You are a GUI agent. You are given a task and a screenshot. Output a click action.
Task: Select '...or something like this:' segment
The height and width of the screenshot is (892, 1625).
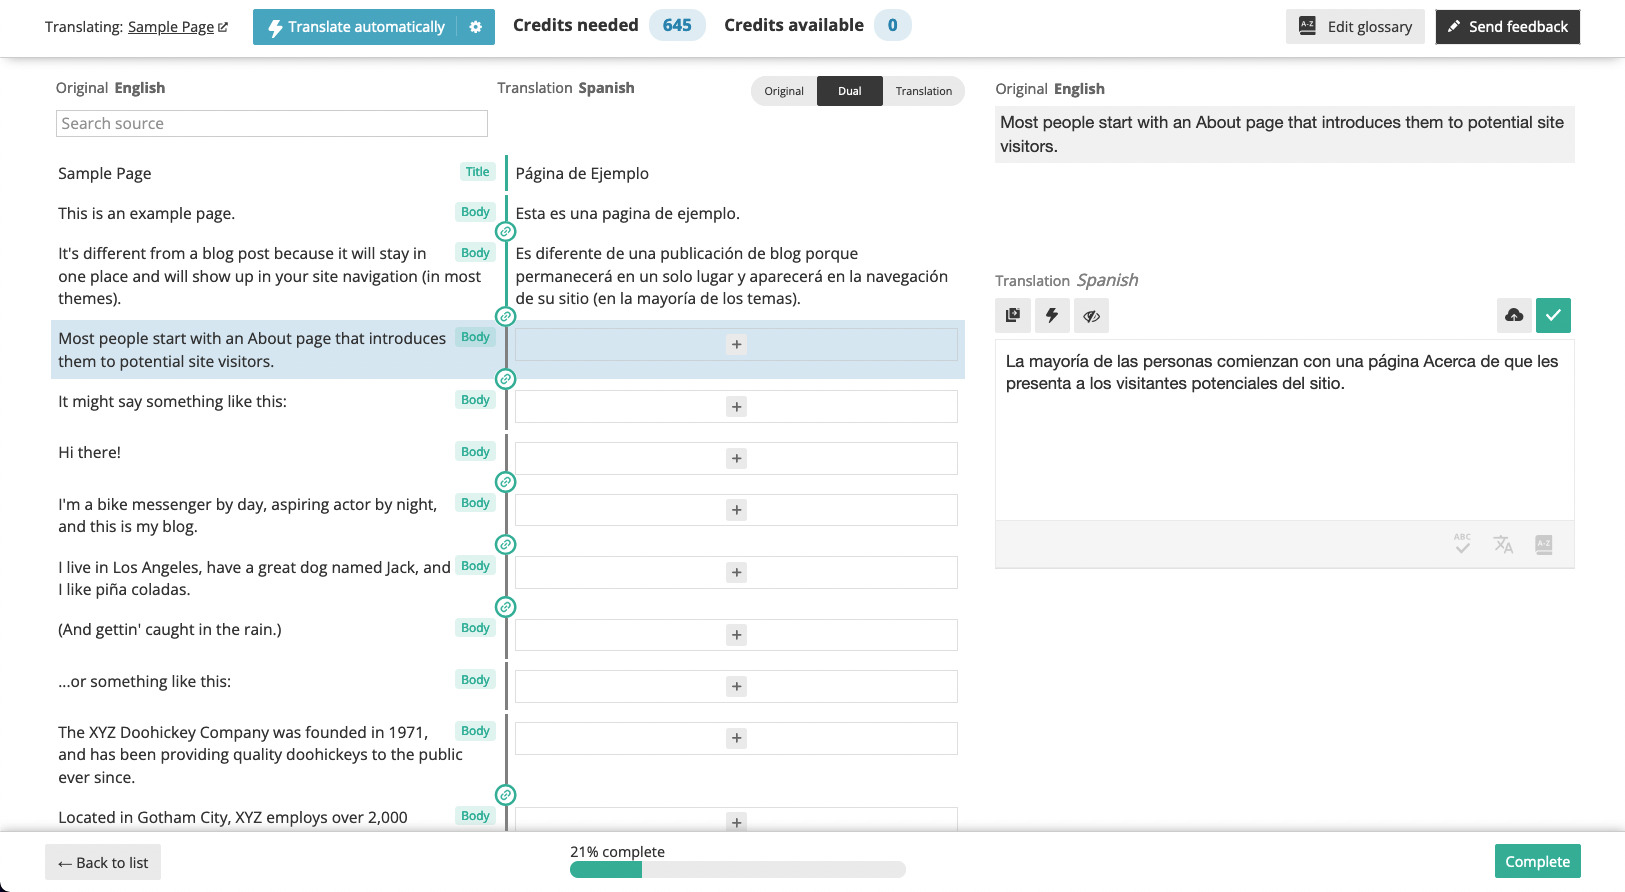(x=144, y=681)
